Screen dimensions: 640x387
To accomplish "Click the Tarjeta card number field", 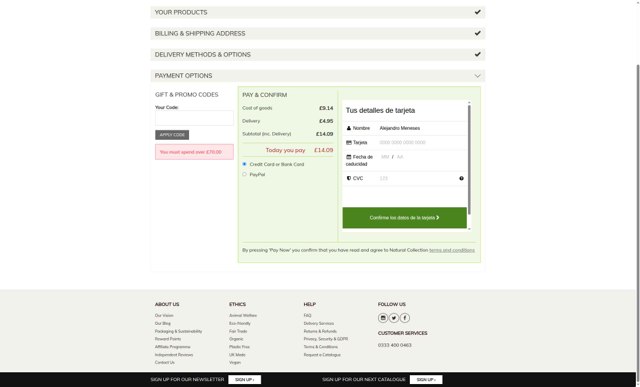I will pos(422,142).
